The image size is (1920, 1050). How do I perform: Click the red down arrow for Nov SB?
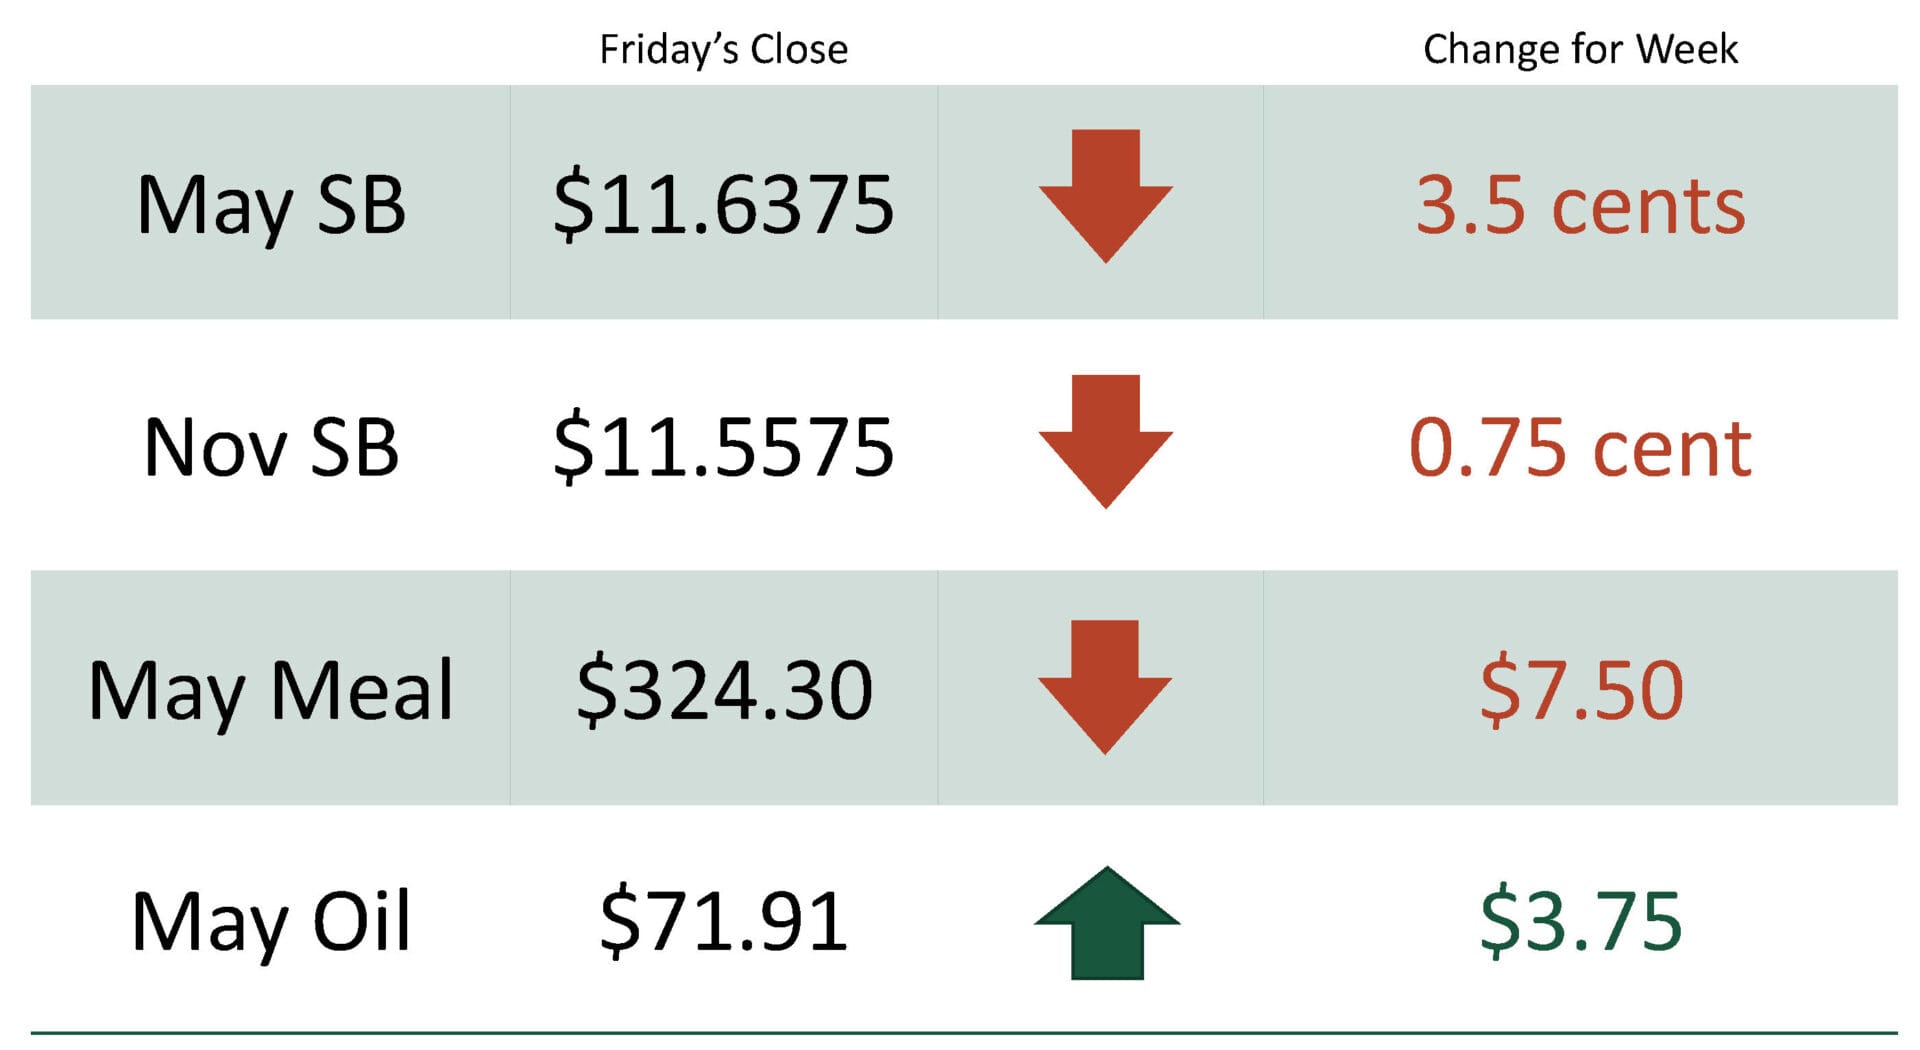[x=1105, y=441]
